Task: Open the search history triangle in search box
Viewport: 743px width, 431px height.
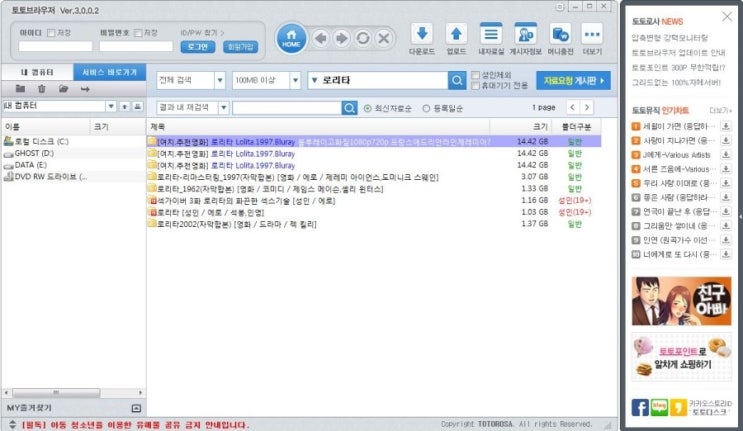Action: [x=314, y=81]
